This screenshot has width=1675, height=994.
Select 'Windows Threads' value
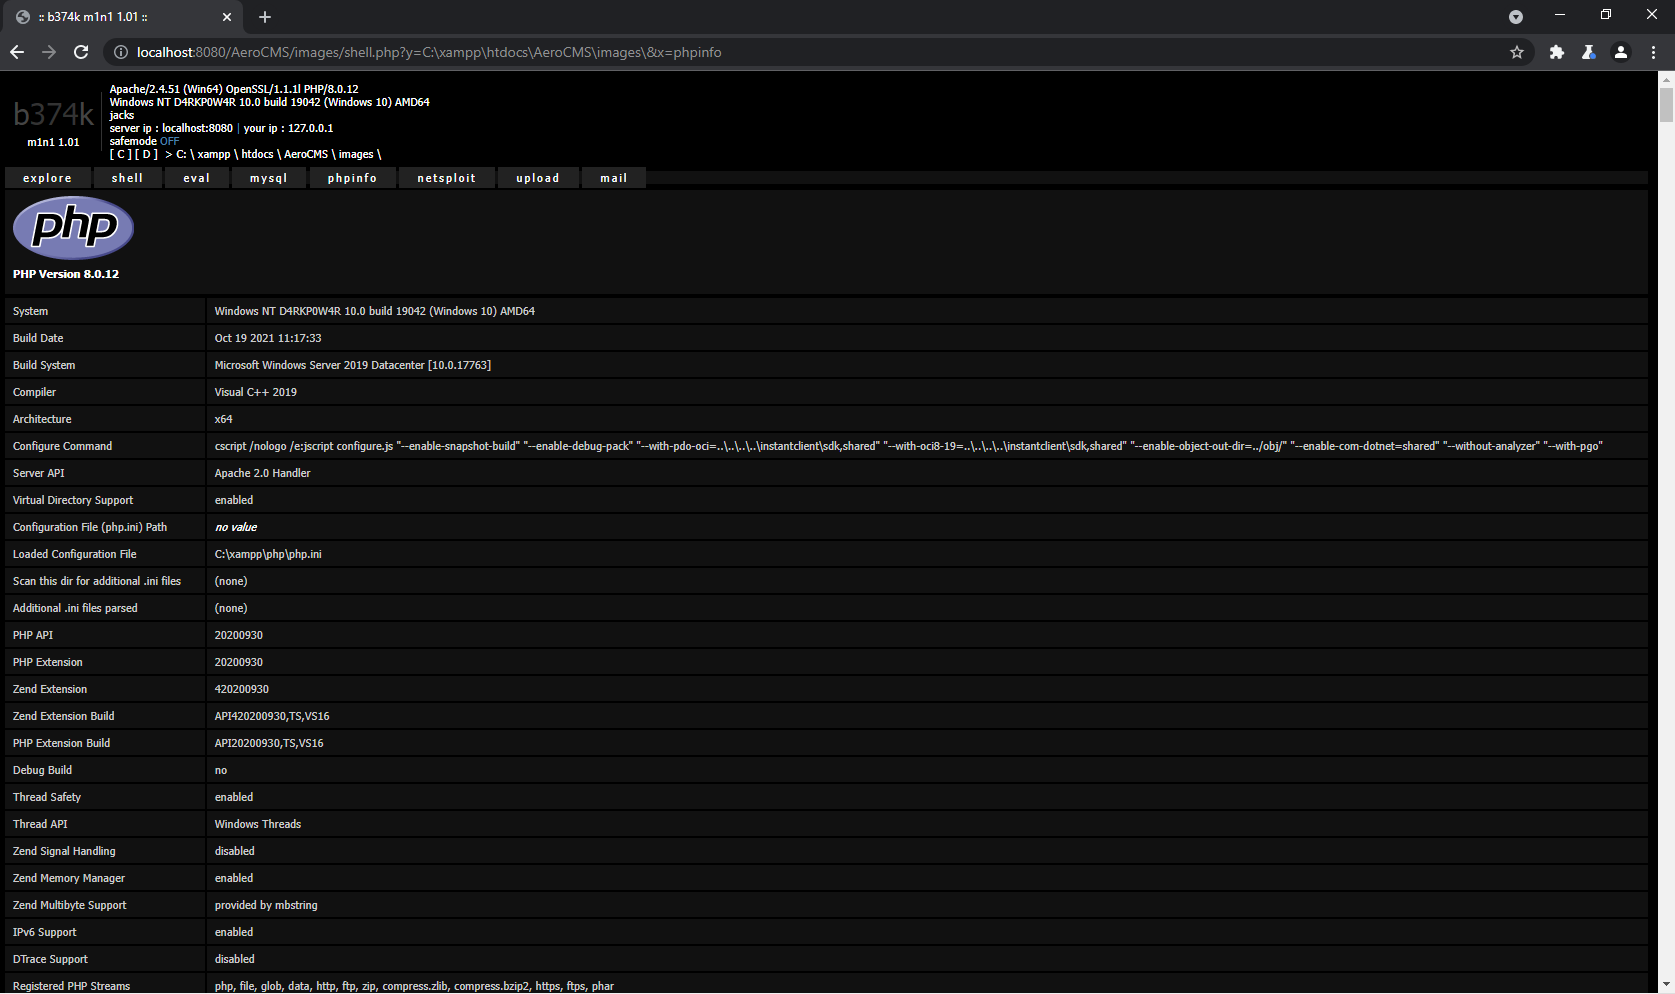click(258, 824)
